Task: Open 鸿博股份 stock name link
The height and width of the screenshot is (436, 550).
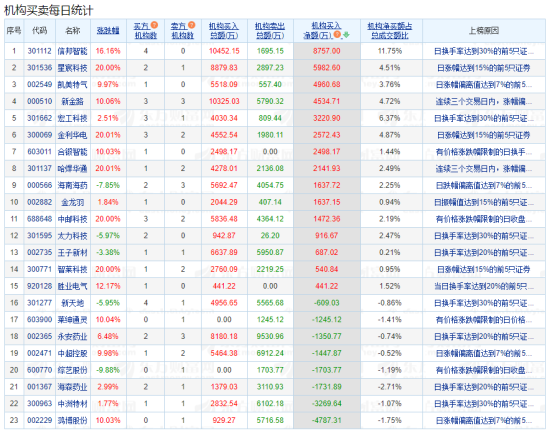Action: pos(73,420)
